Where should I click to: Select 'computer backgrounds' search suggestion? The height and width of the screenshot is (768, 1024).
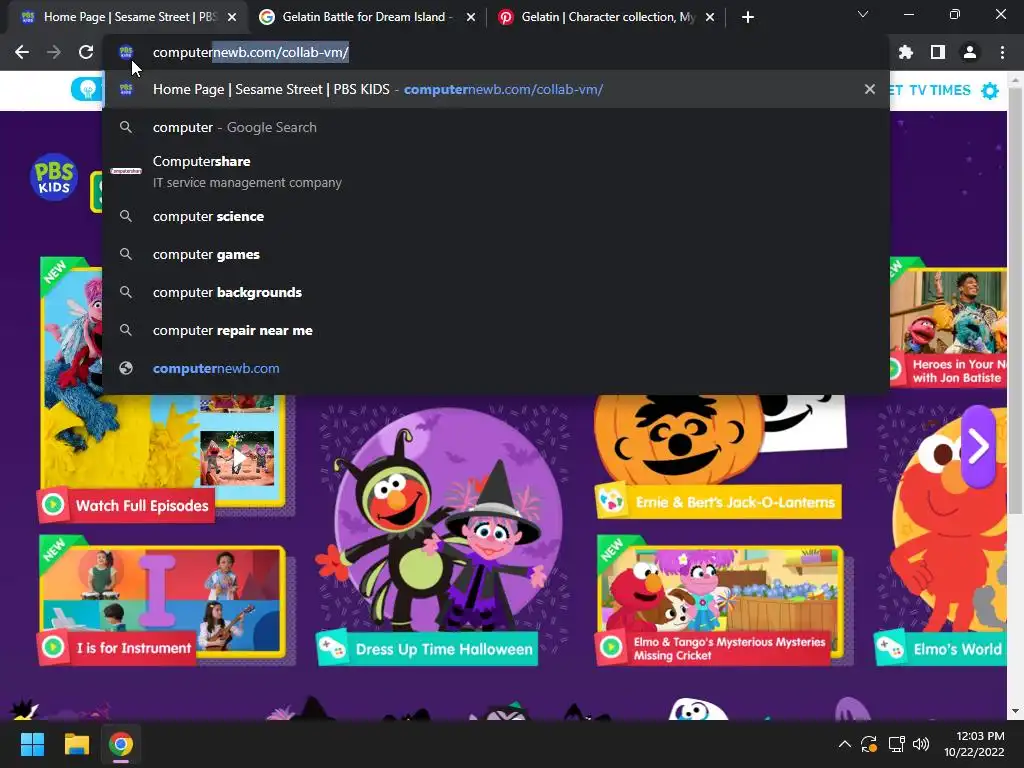[x=496, y=292]
